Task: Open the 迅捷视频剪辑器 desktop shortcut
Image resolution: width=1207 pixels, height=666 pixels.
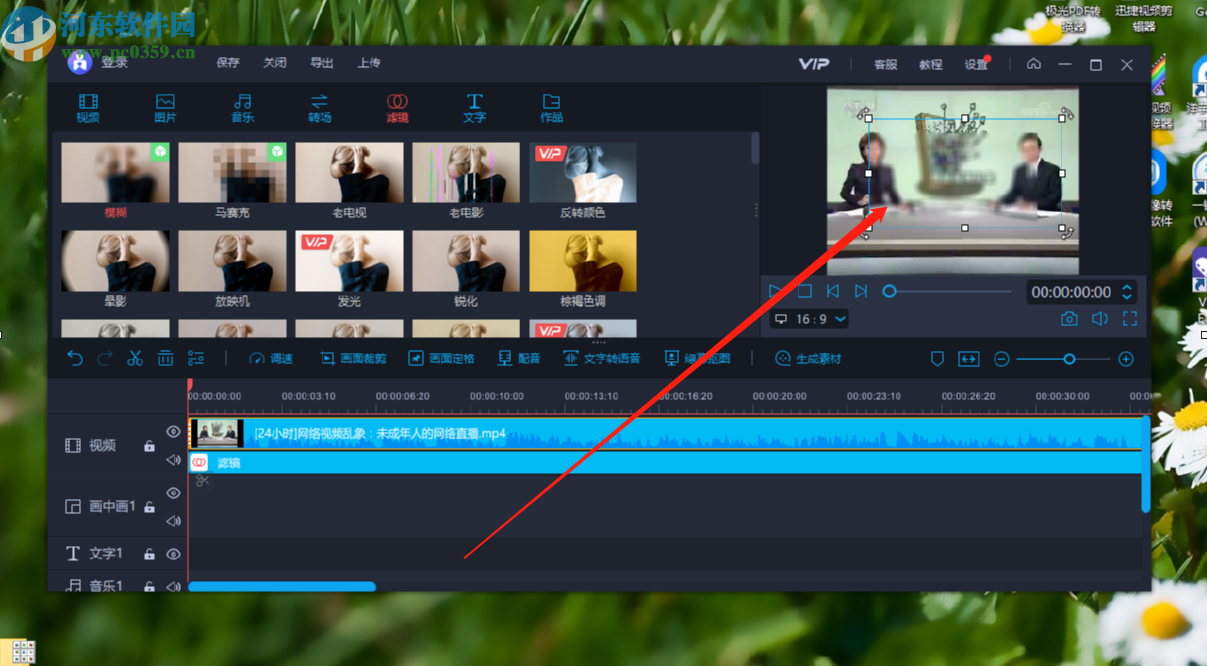Action: [x=1143, y=18]
